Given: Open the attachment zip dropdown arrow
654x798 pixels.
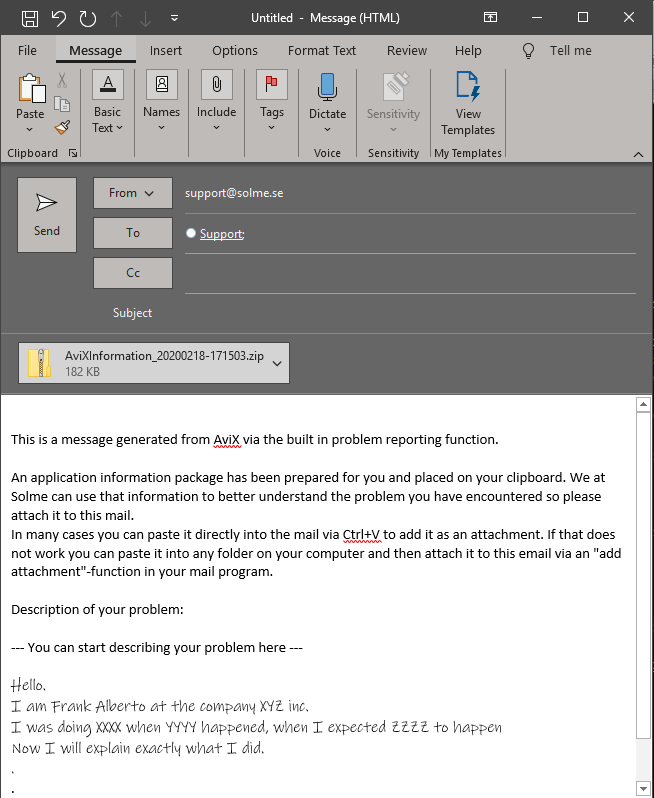Looking at the screenshot, I should pyautogui.click(x=277, y=363).
